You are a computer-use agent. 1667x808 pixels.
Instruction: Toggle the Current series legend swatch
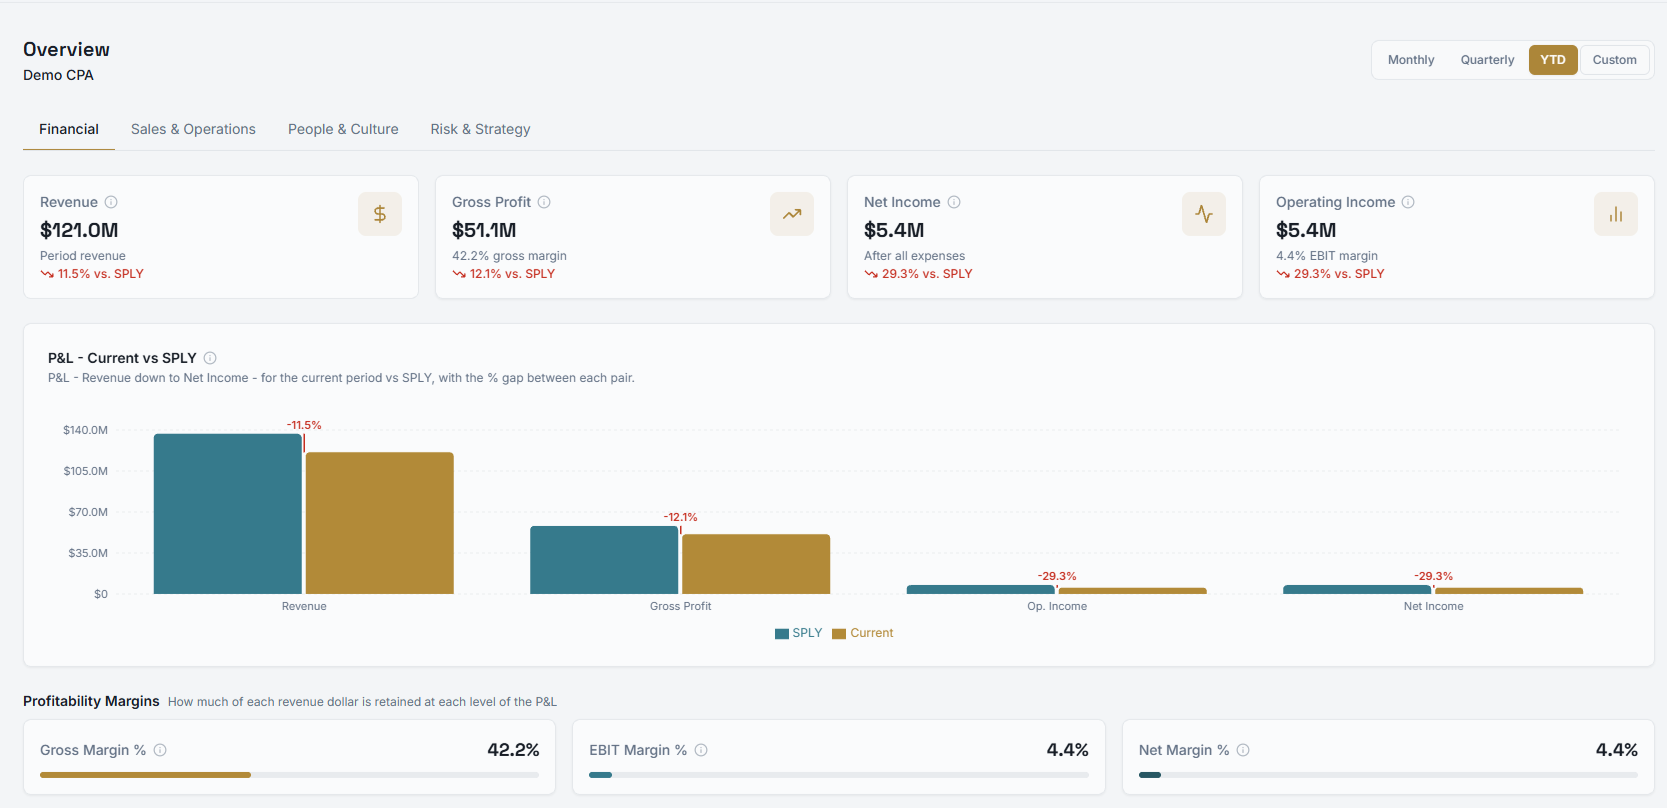(x=839, y=634)
